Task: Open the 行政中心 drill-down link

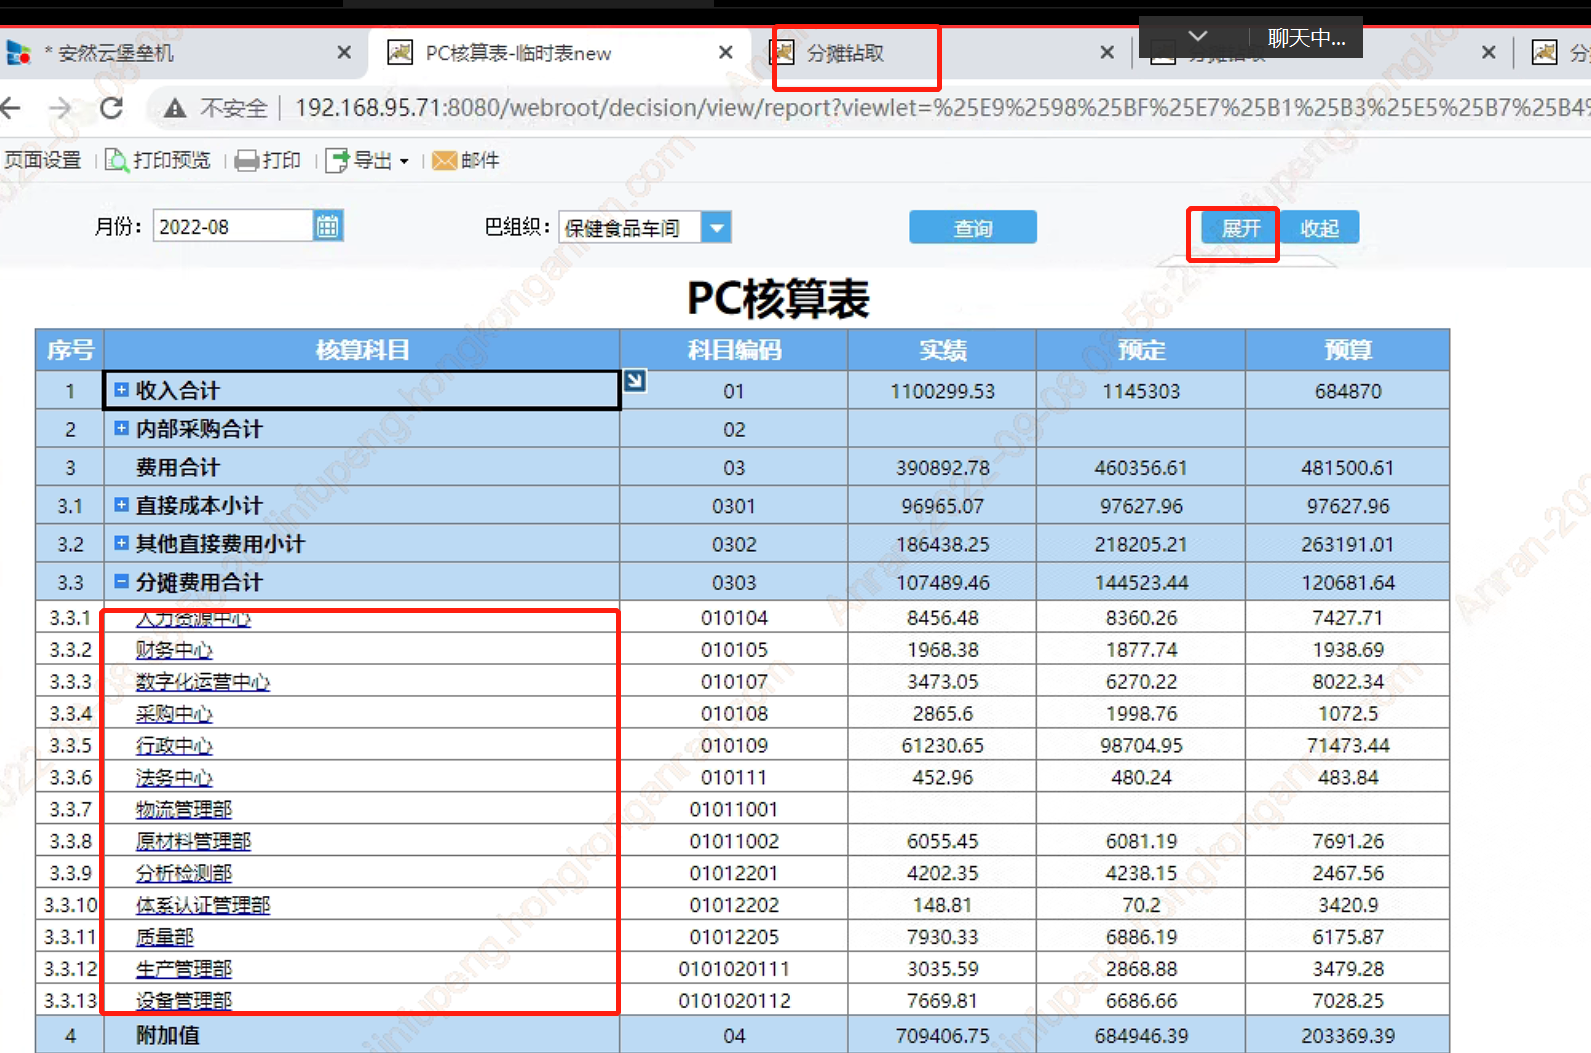Action: pos(174,746)
